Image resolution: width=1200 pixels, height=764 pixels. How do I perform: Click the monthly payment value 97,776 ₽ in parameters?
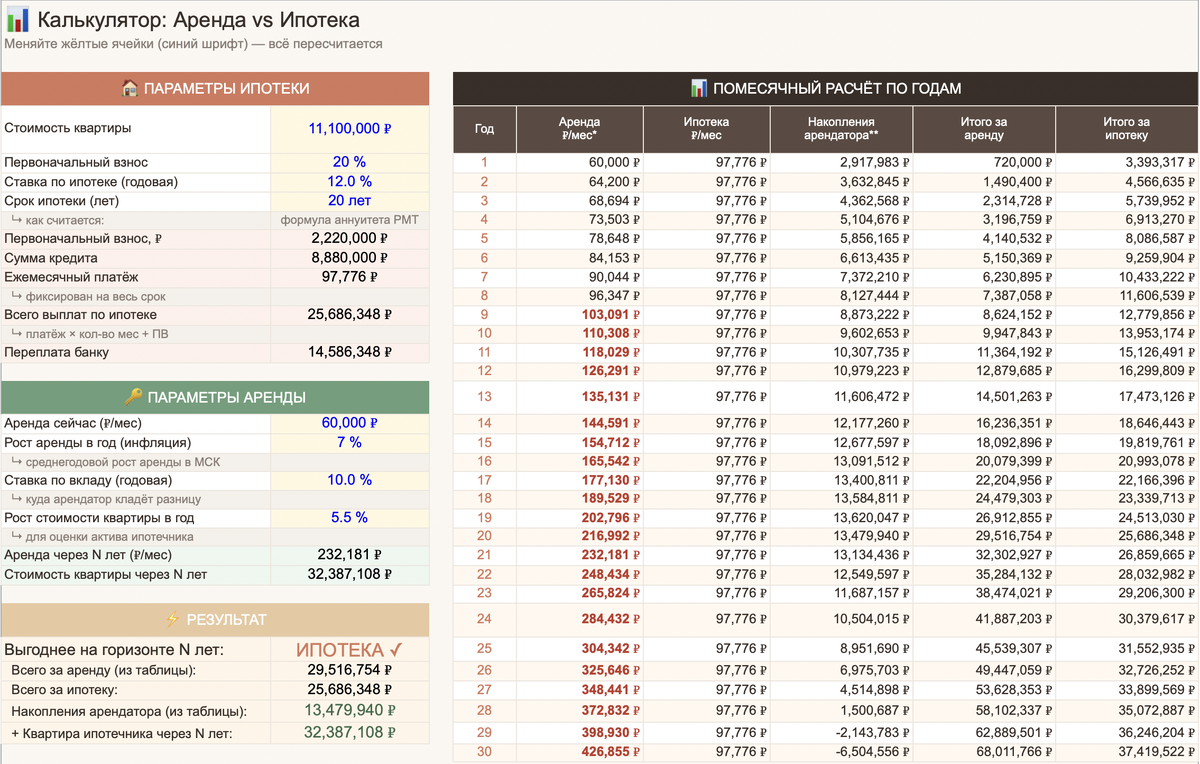tap(350, 277)
